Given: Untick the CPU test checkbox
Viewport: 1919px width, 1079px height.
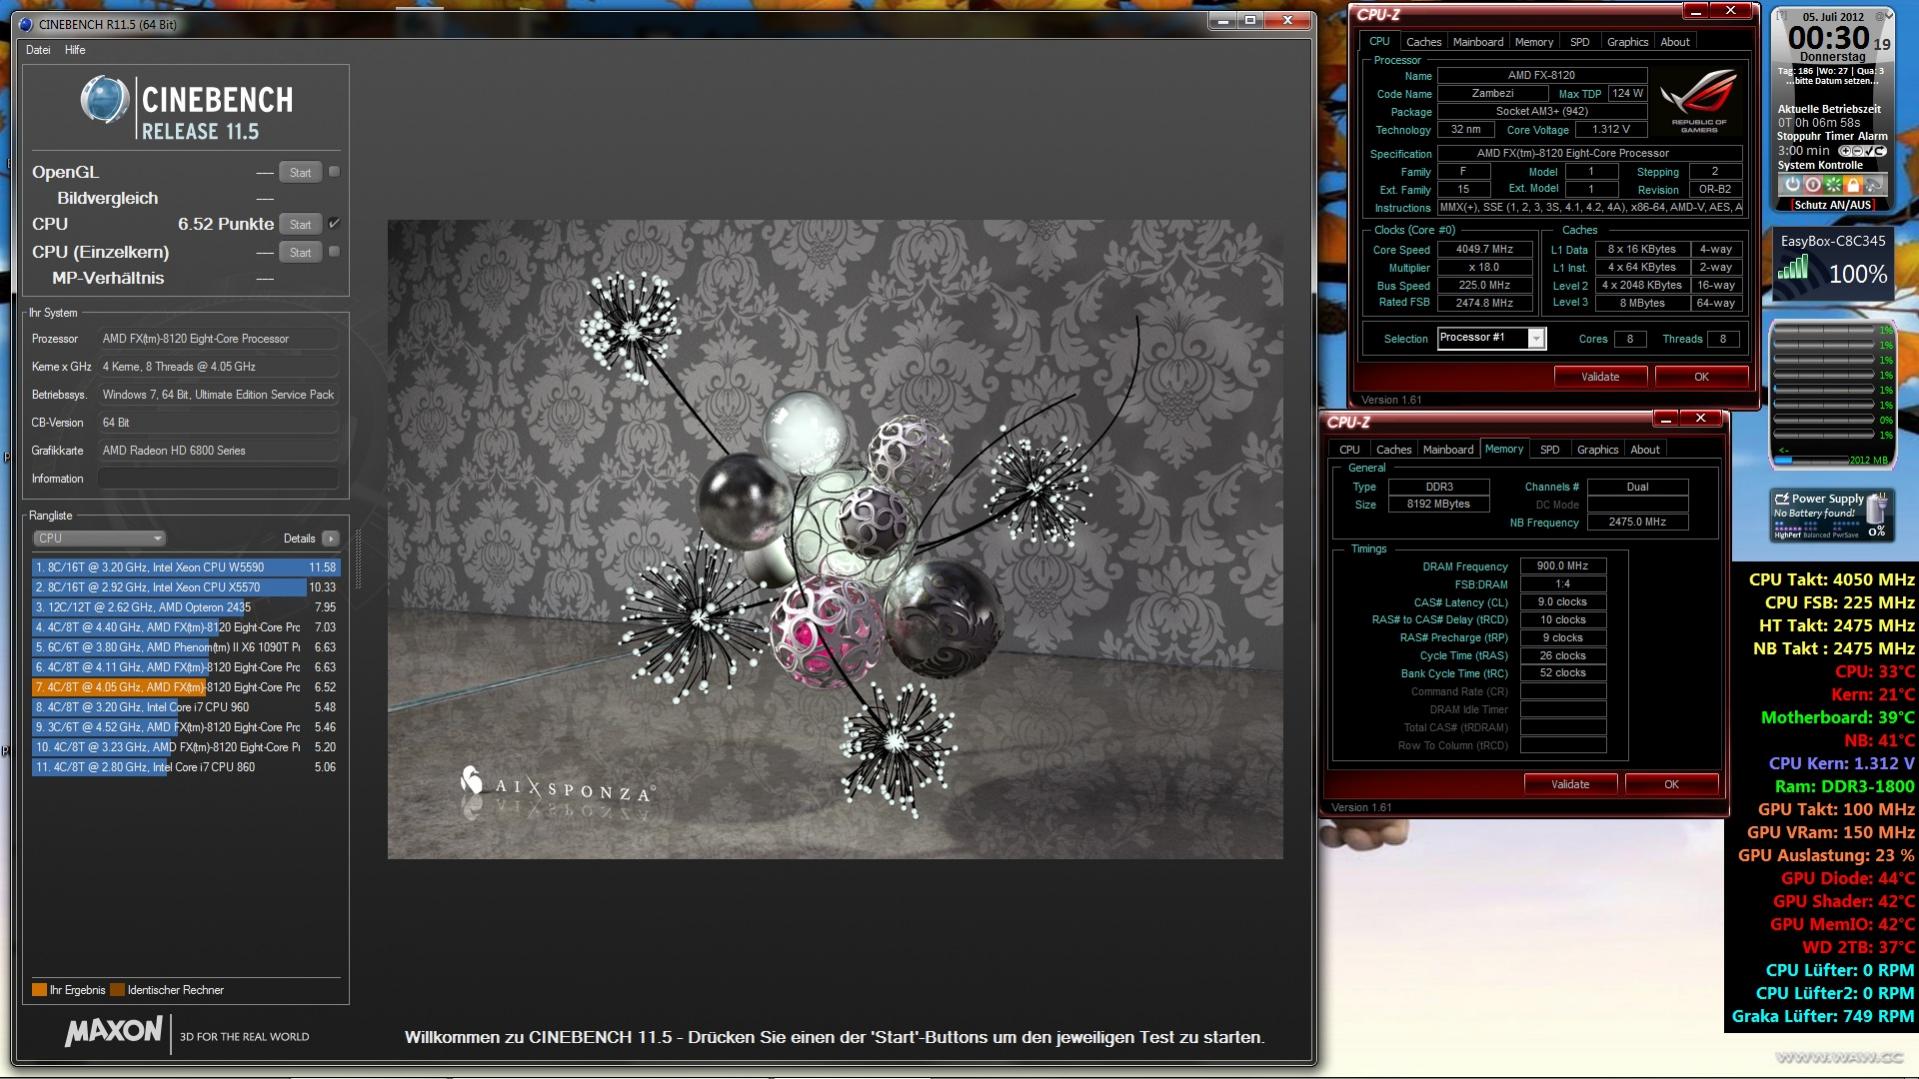Looking at the screenshot, I should pos(334,224).
